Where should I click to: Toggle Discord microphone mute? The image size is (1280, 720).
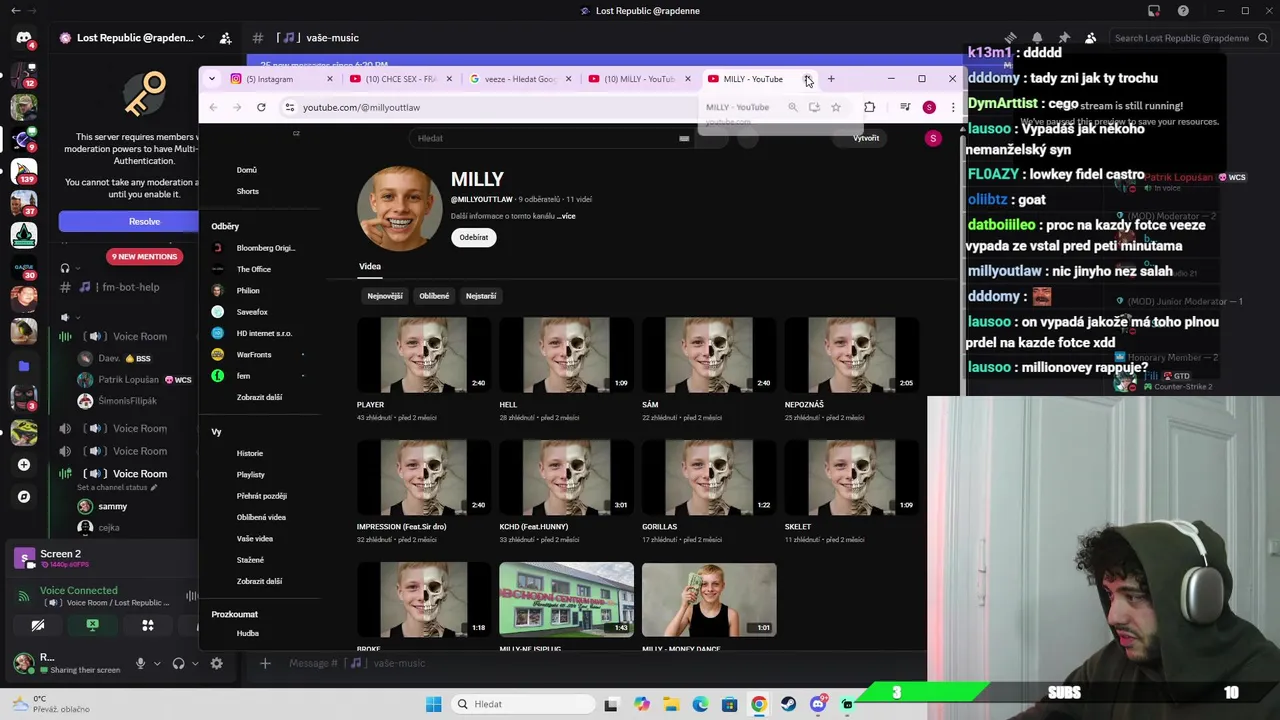(x=140, y=663)
